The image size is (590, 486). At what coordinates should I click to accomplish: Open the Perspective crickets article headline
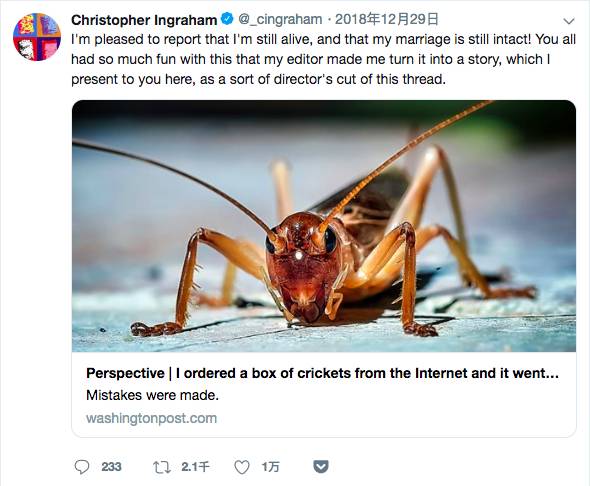(x=322, y=373)
